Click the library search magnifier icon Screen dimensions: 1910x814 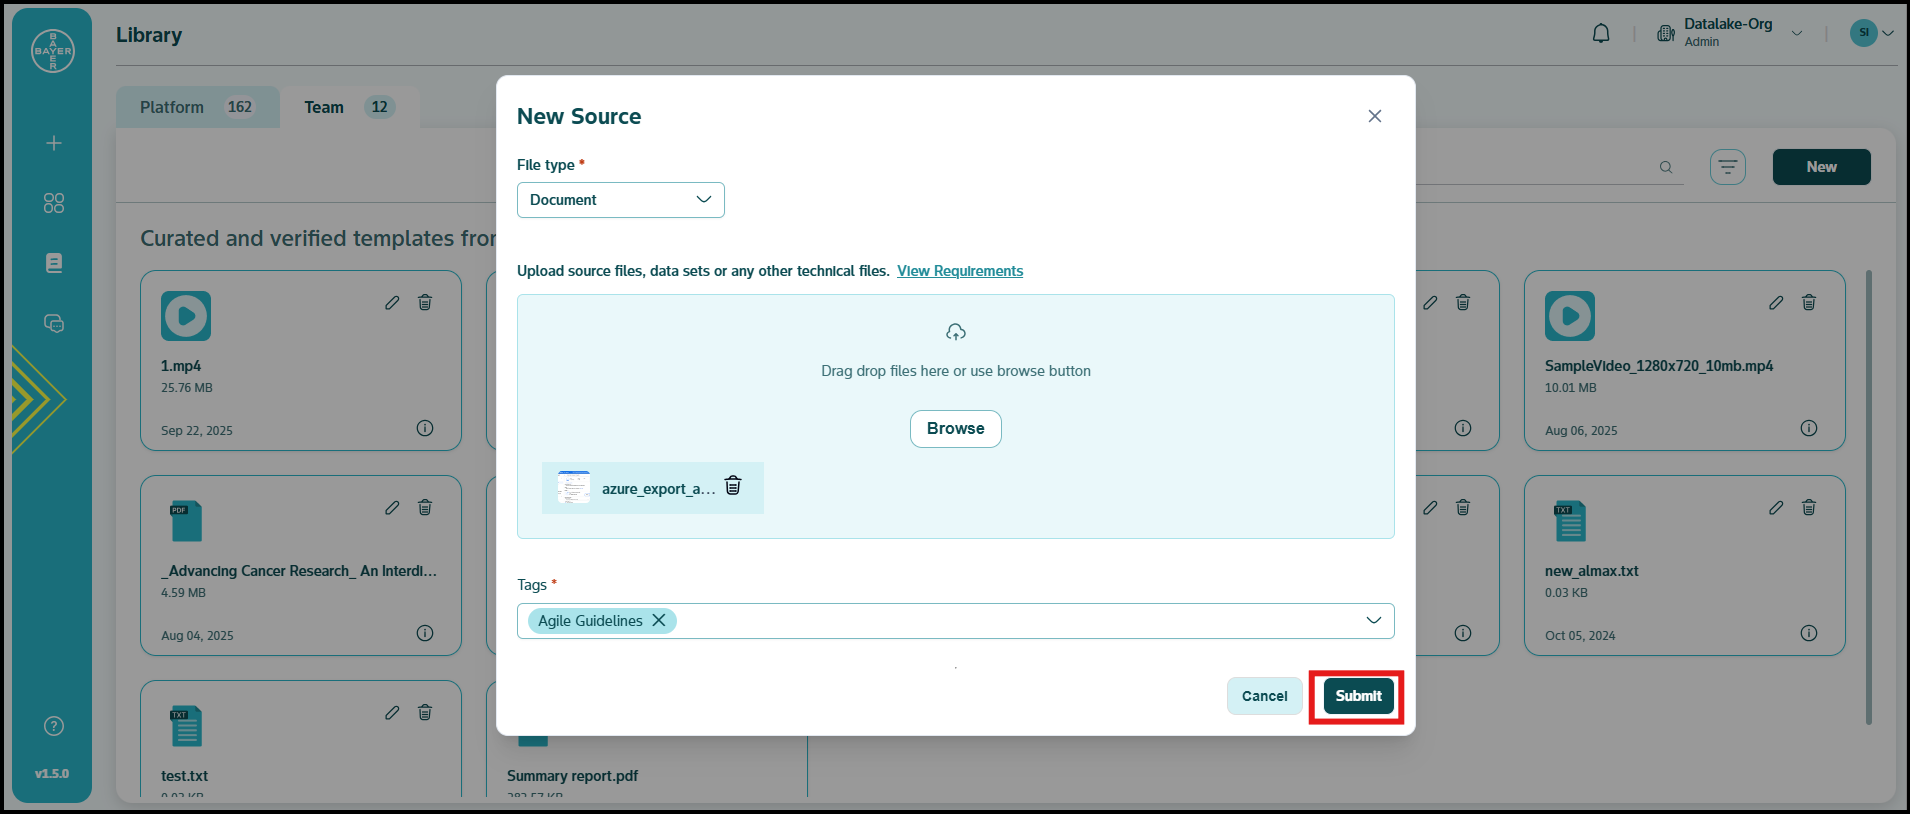pos(1666,167)
